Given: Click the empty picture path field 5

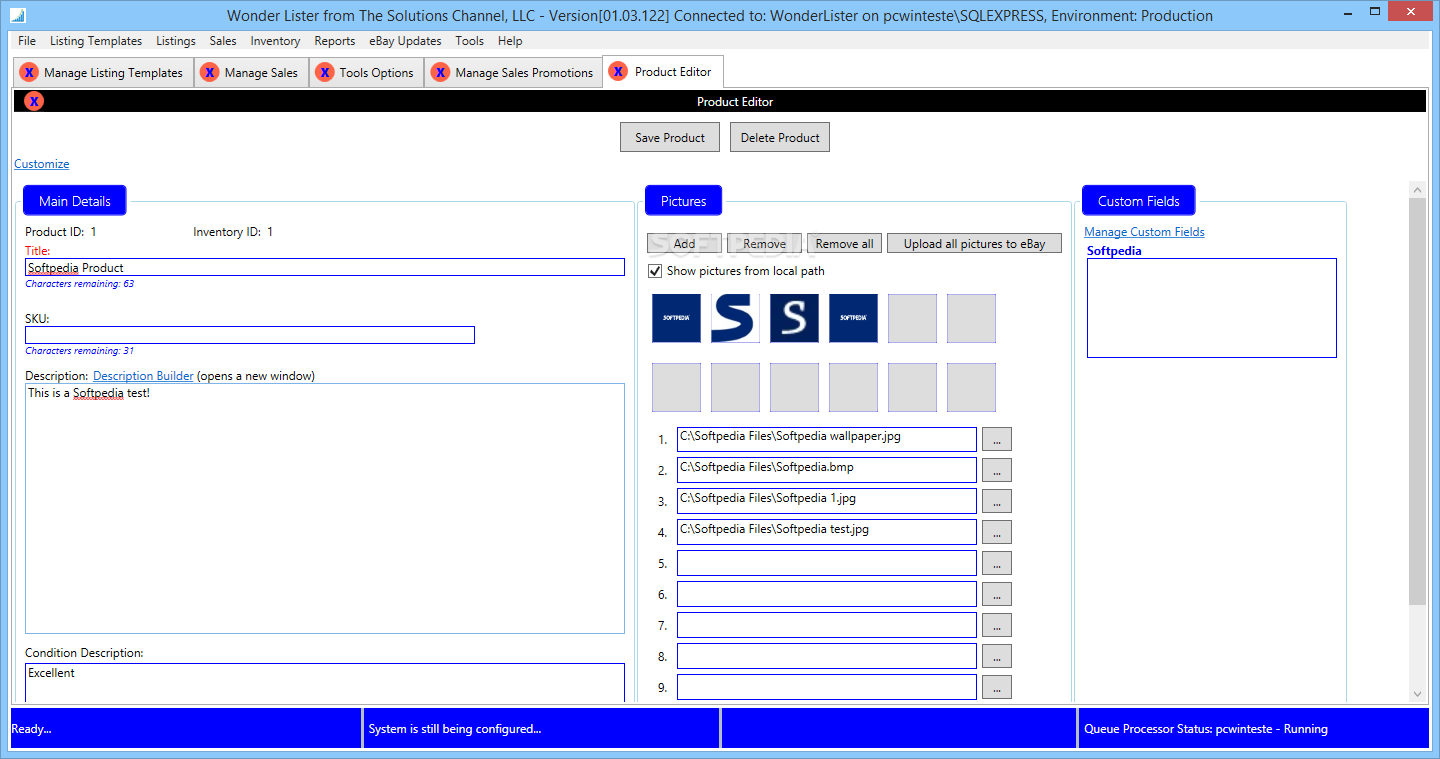Looking at the screenshot, I should click(x=827, y=563).
